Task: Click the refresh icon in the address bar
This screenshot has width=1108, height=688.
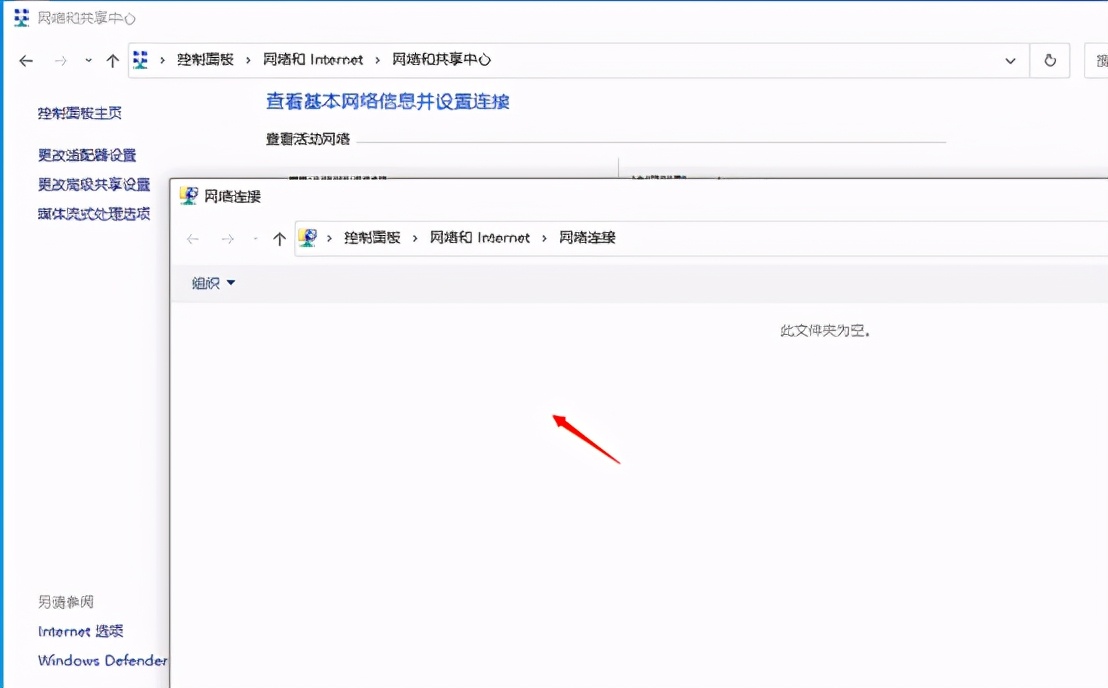Action: (x=1049, y=60)
